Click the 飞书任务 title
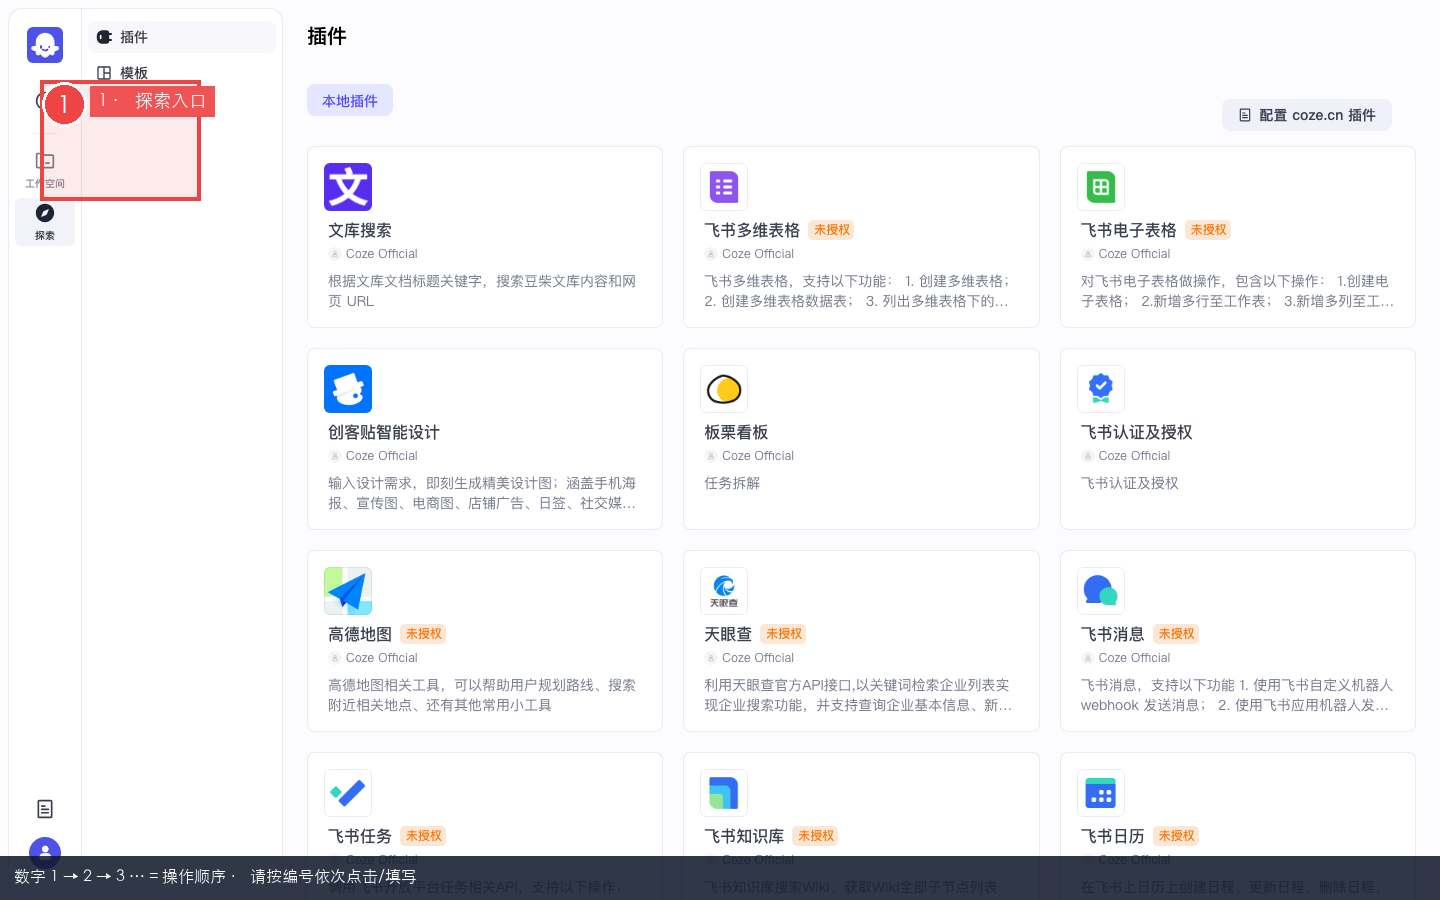Viewport: 1440px width, 900px height. click(x=360, y=836)
